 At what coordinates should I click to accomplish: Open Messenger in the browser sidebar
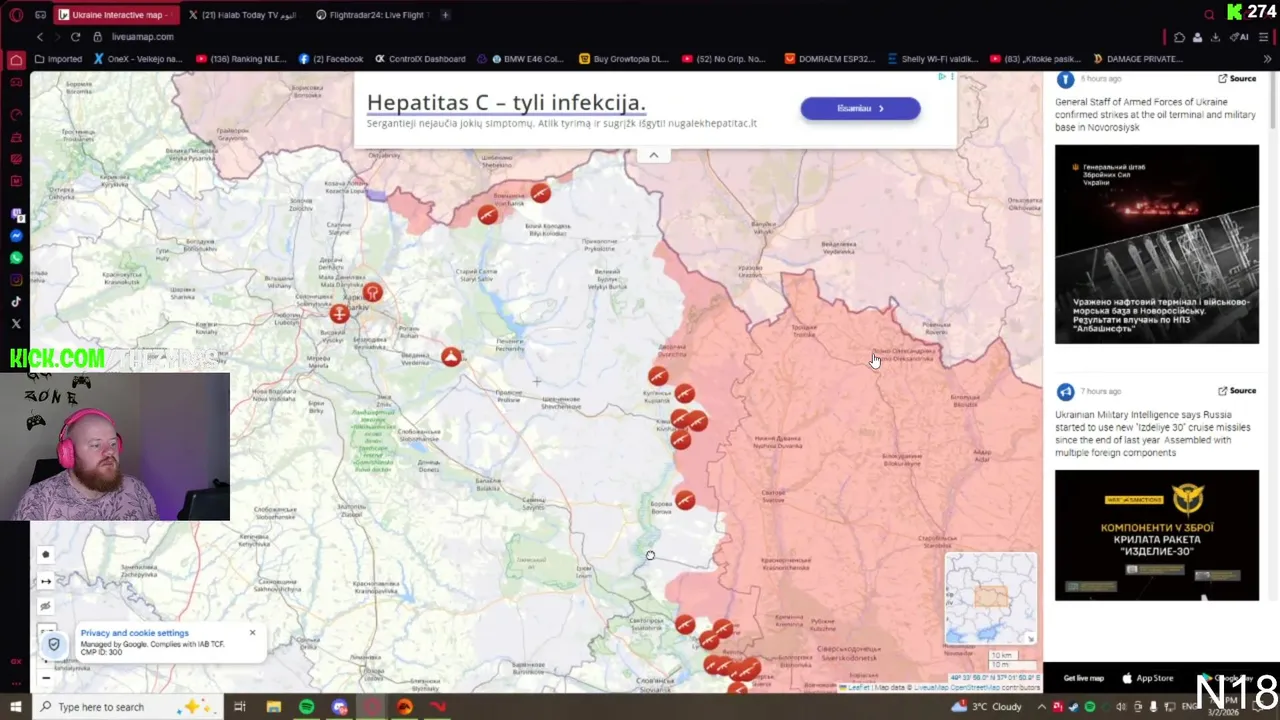pos(16,236)
